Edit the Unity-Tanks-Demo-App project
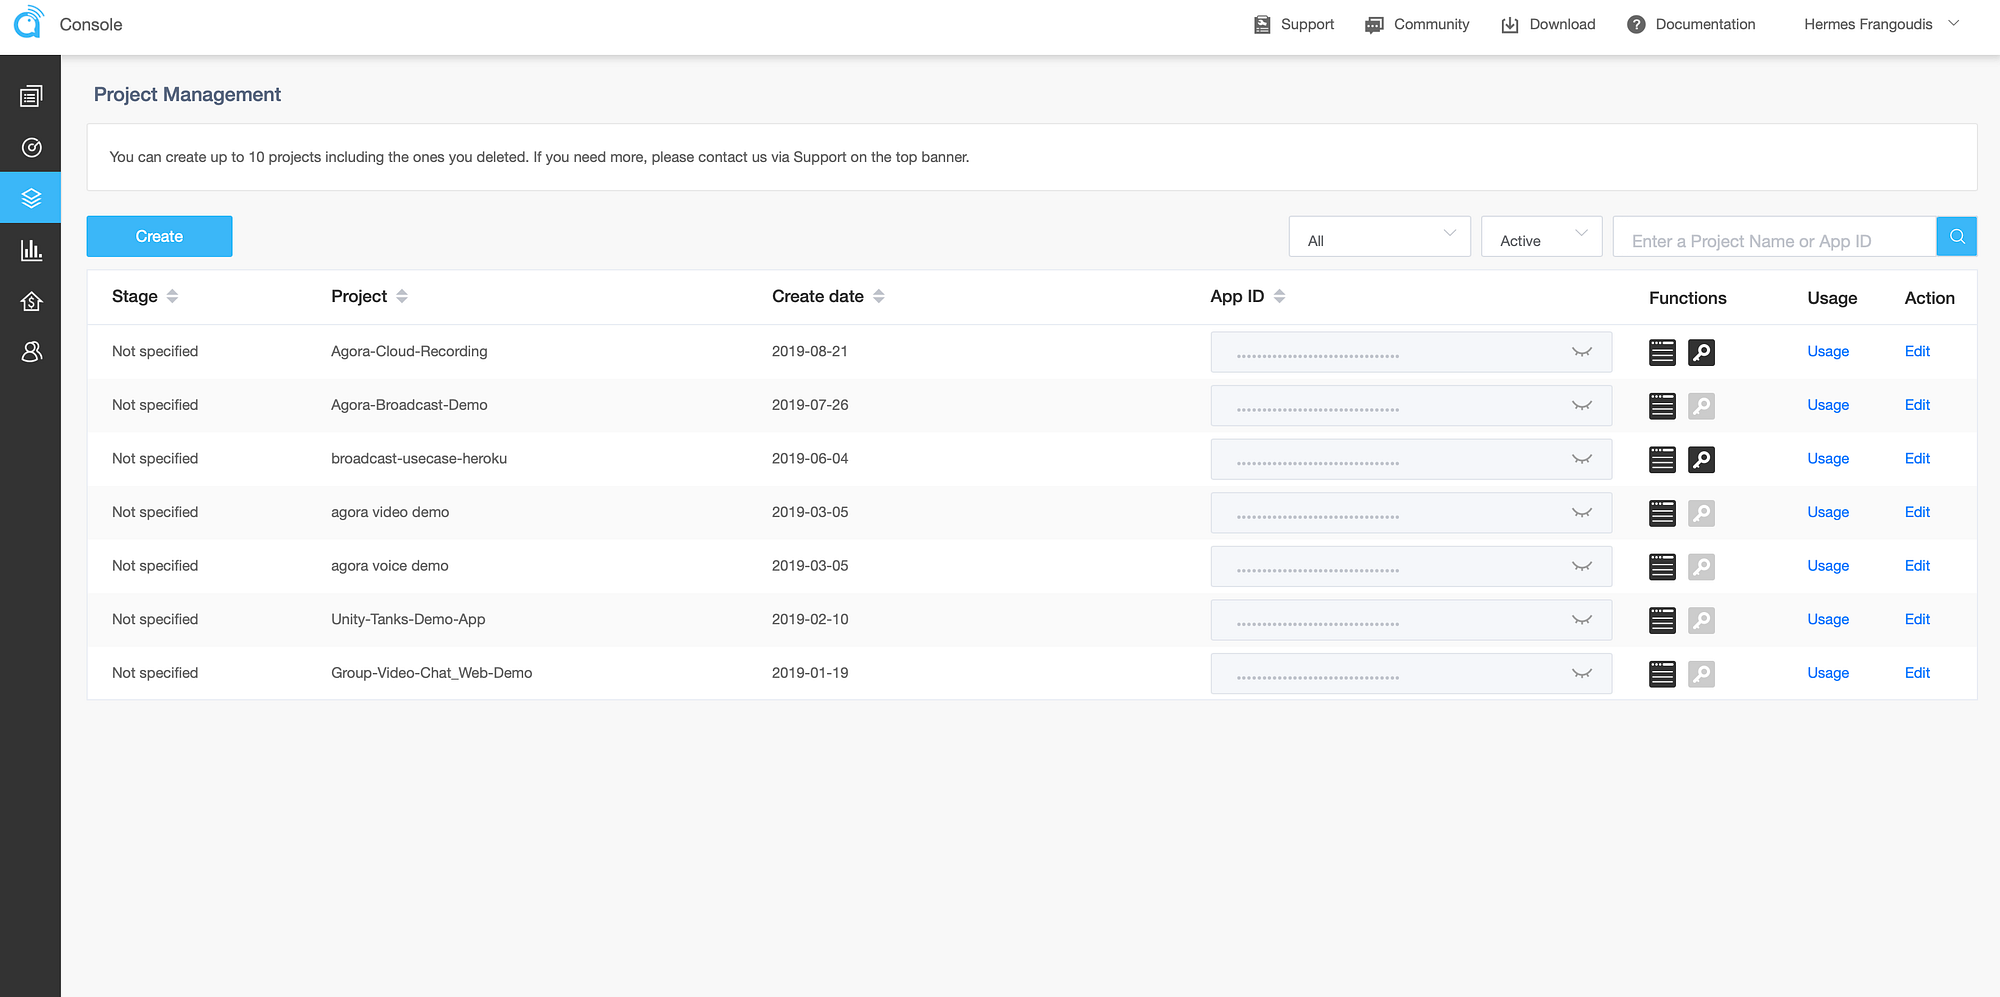 [x=1917, y=619]
